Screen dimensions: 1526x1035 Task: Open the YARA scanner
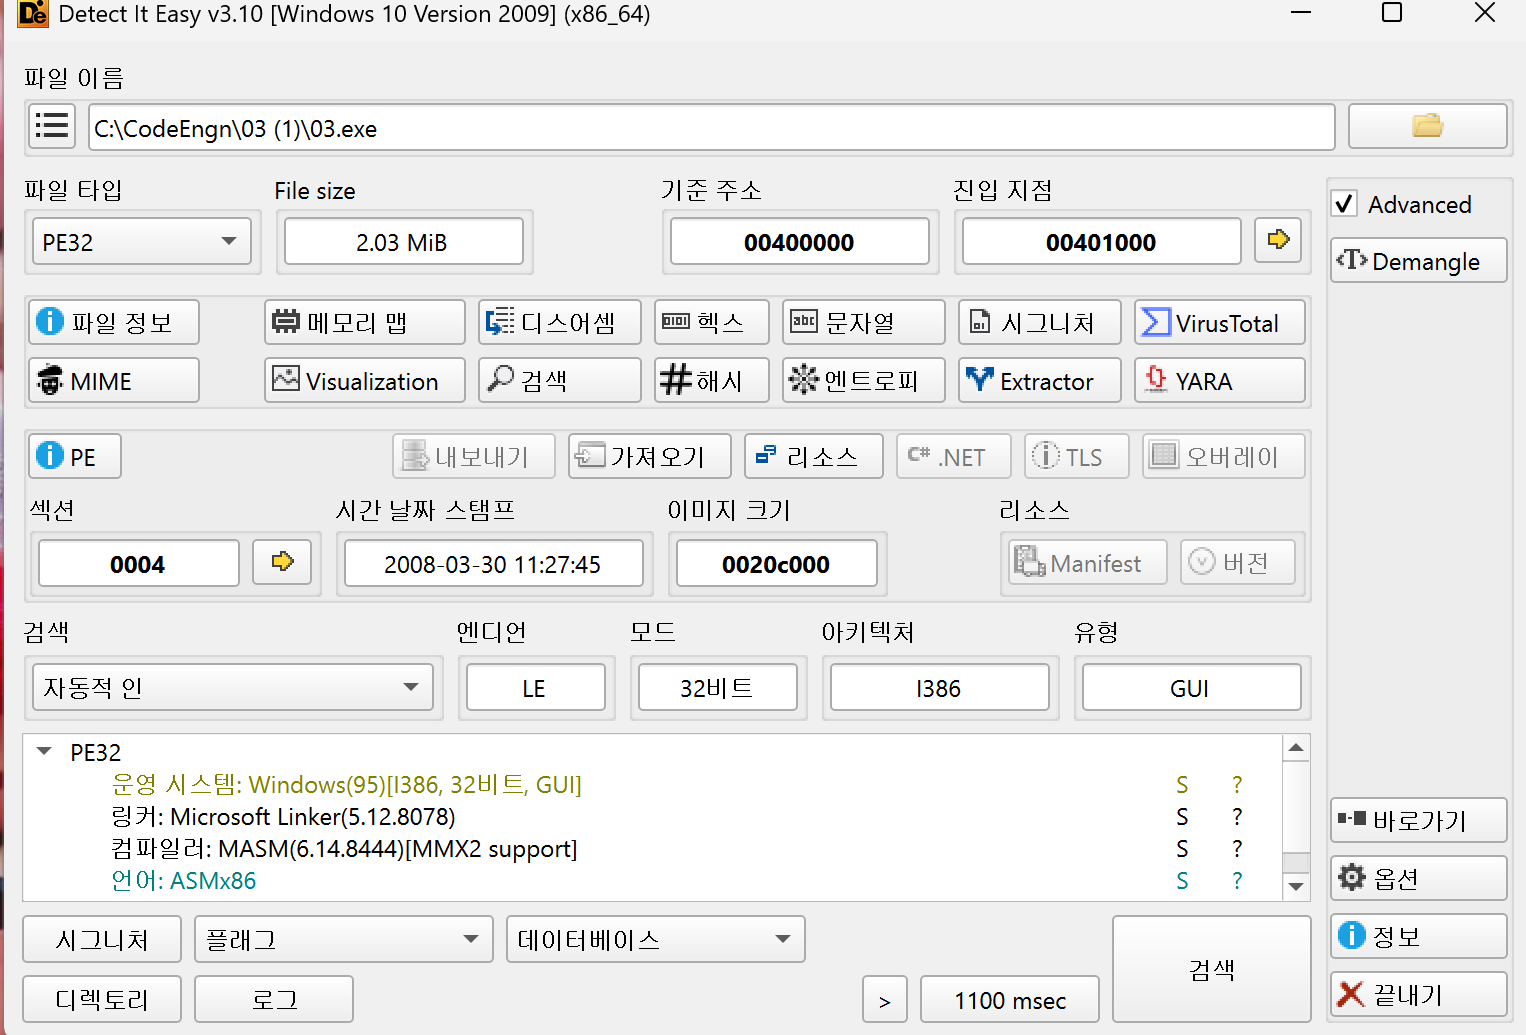click(x=1220, y=380)
